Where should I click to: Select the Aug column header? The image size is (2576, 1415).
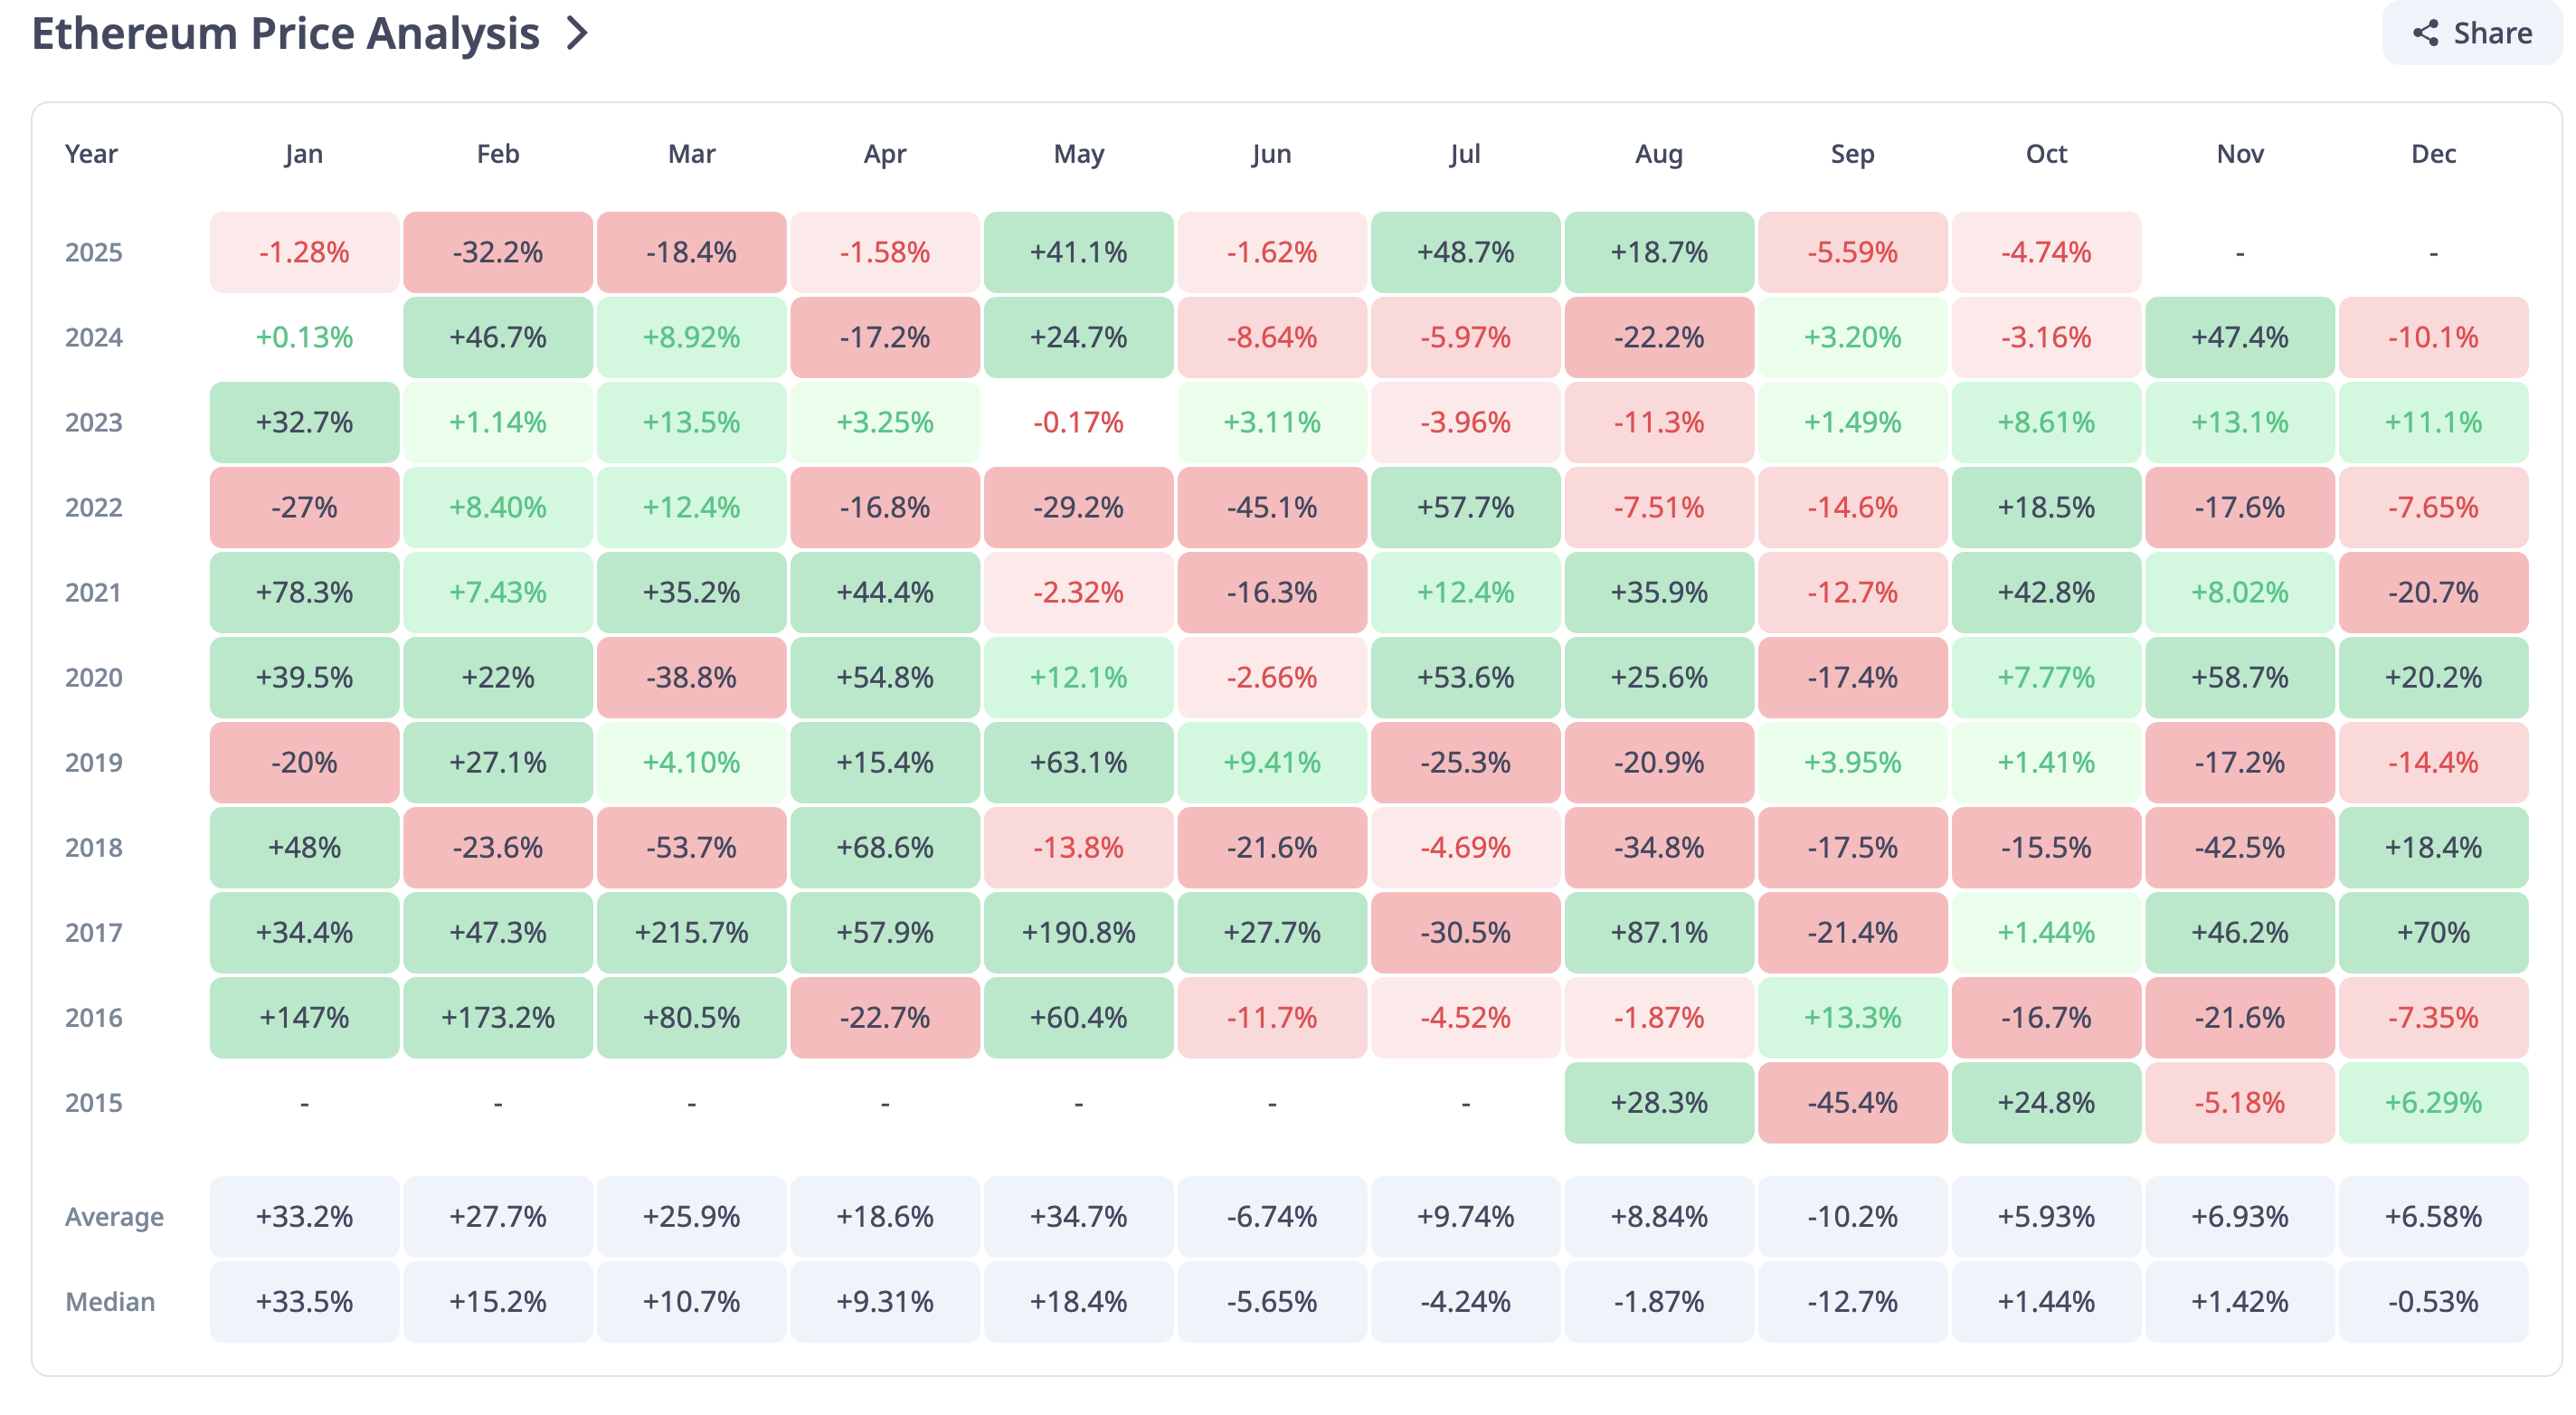pos(1658,154)
